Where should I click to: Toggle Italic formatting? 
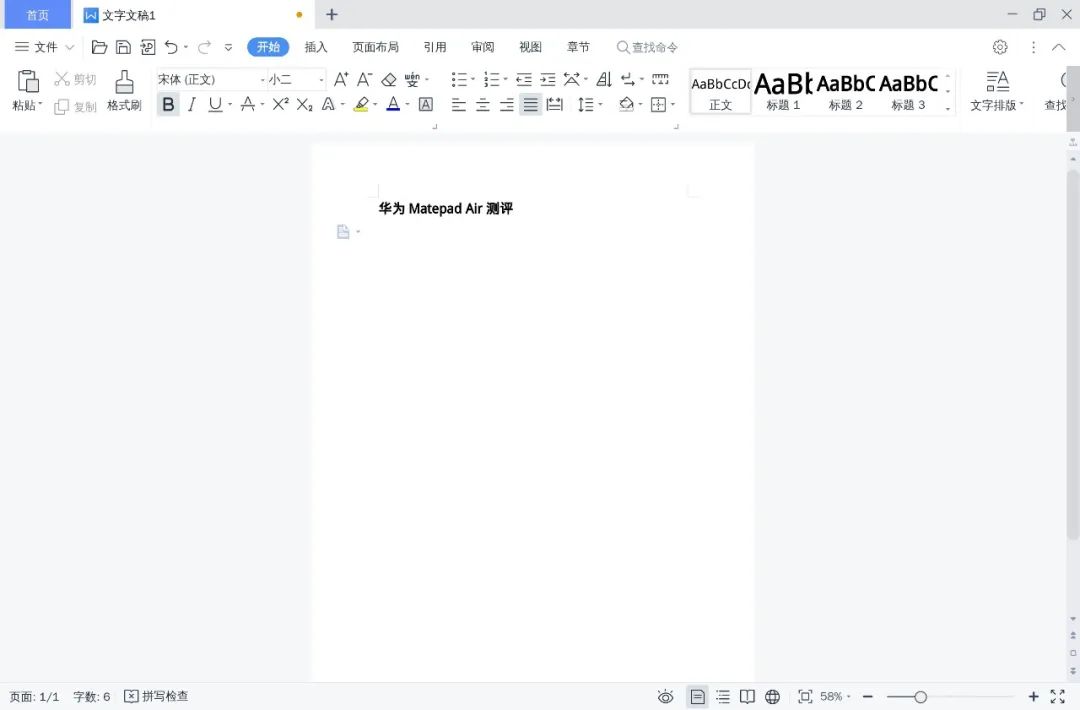coord(192,105)
